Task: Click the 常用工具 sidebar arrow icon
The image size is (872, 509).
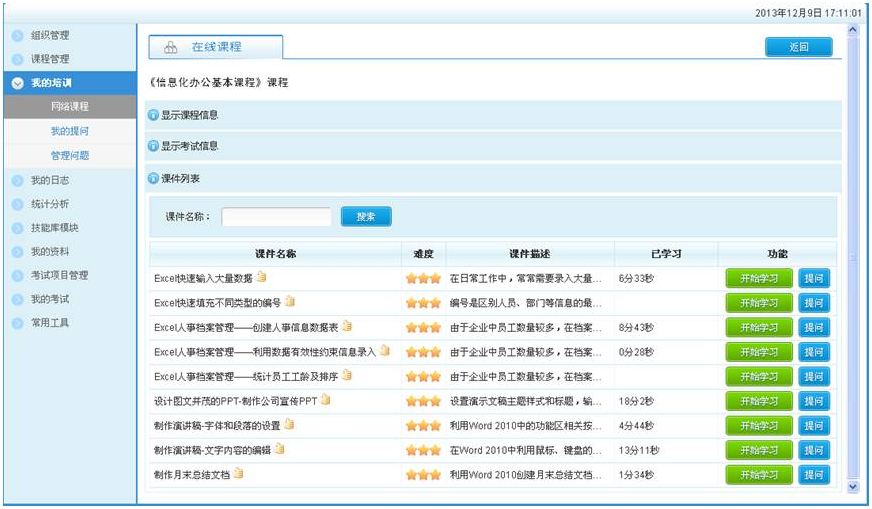Action: (x=17, y=323)
